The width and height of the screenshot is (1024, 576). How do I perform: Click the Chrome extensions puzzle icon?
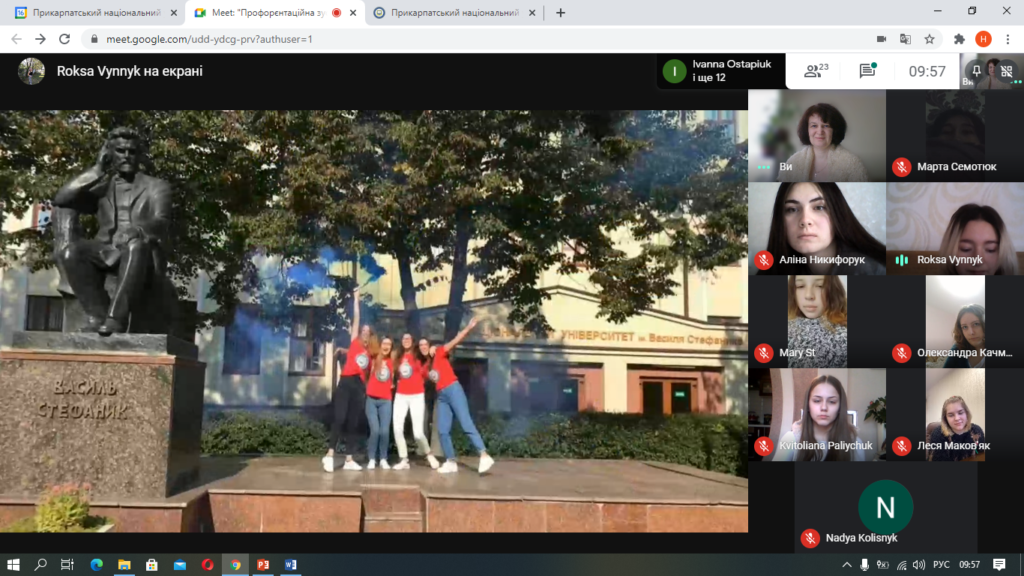(959, 39)
